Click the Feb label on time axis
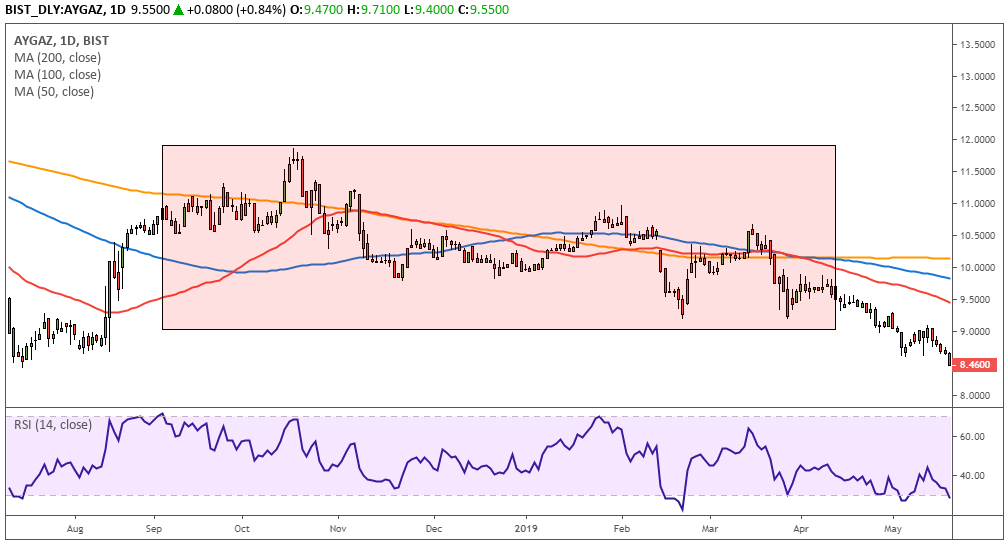This screenshot has width=1008, height=543. coord(622,529)
